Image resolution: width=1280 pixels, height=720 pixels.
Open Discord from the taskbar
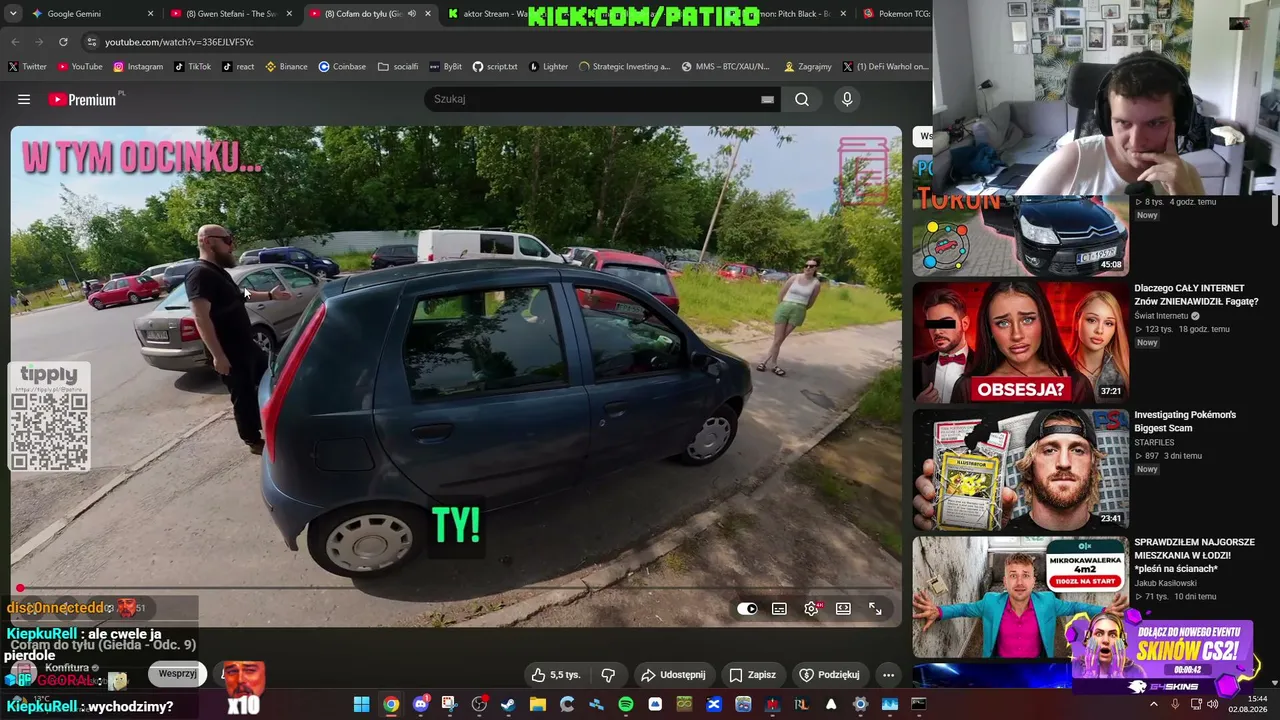421,704
